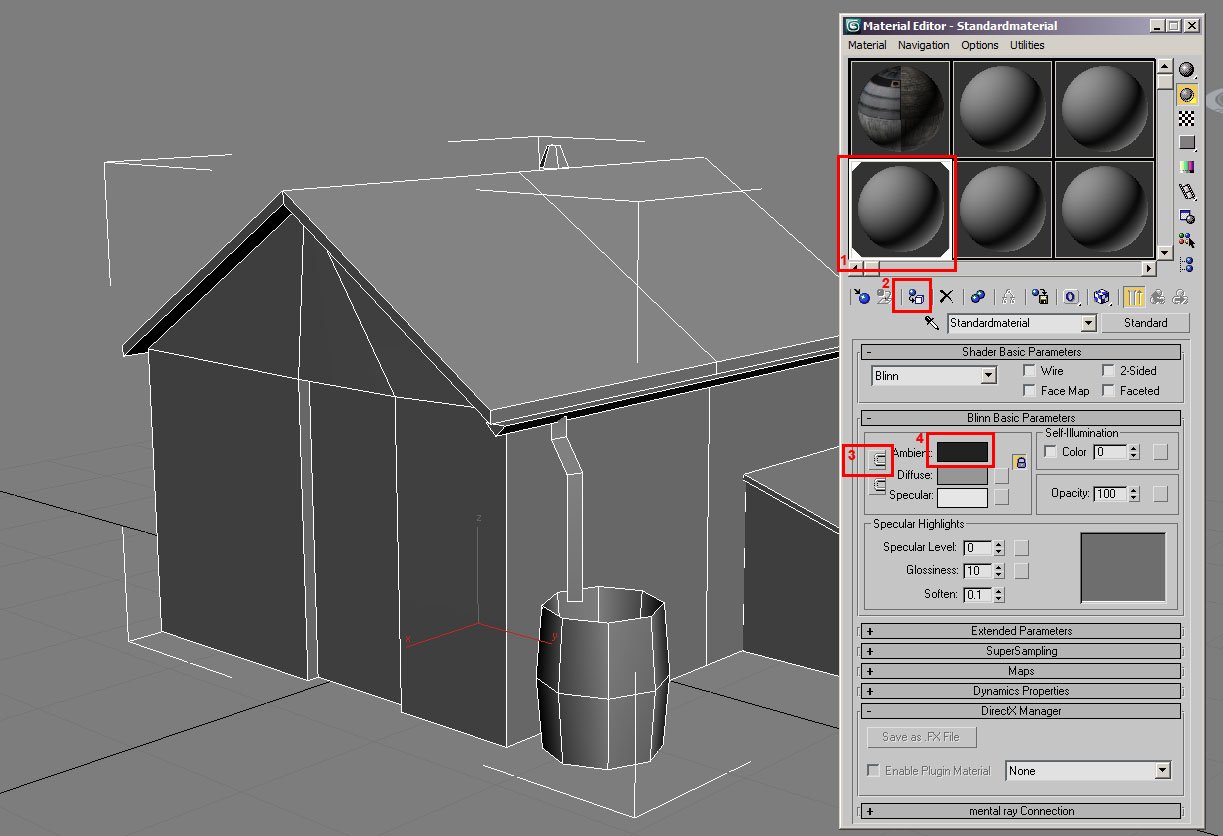Toggle checkered Background icon in side toolbar
Screen dimensions: 1223x836
point(1187,118)
